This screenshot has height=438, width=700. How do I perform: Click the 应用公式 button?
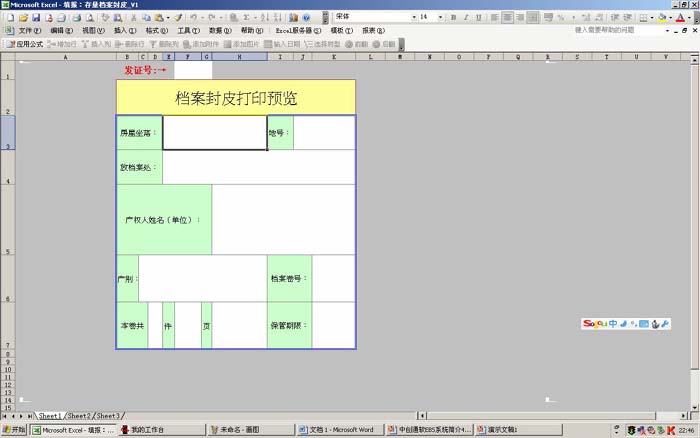(x=25, y=44)
